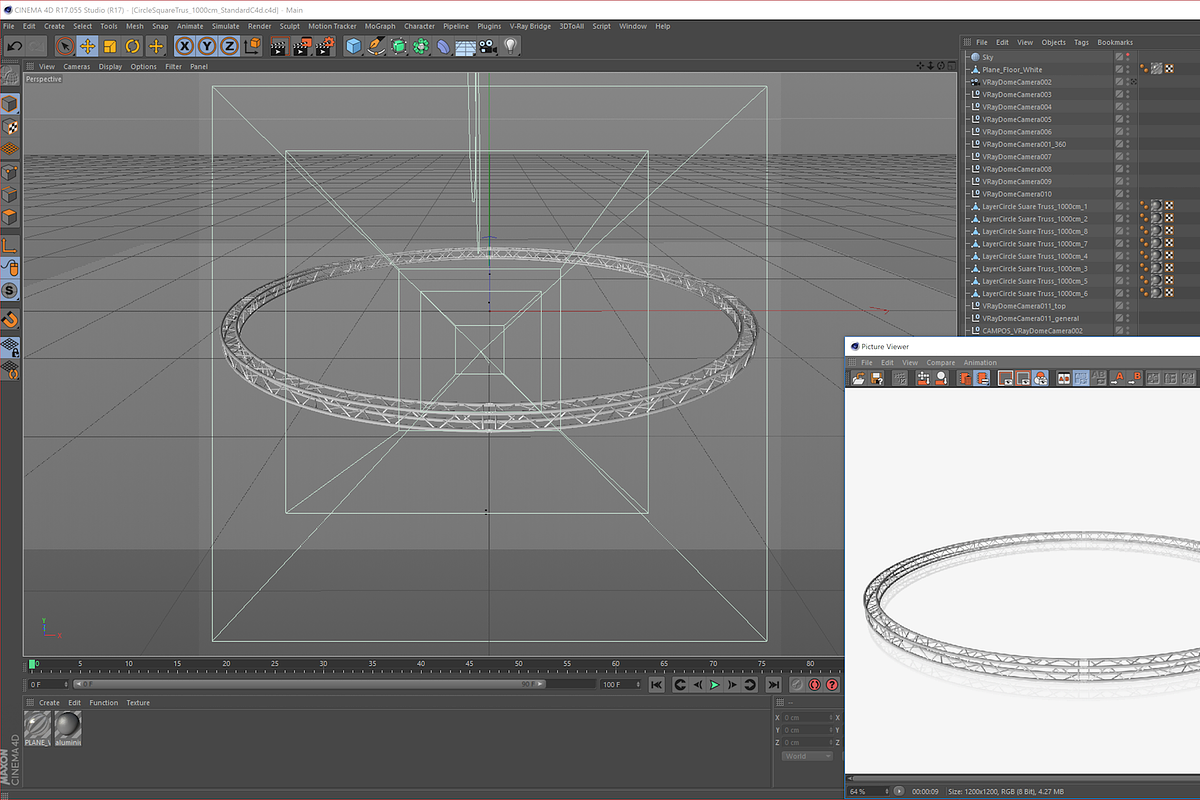The height and width of the screenshot is (800, 1200).
Task: Open Render Settings icon
Action: pyautogui.click(x=325, y=46)
